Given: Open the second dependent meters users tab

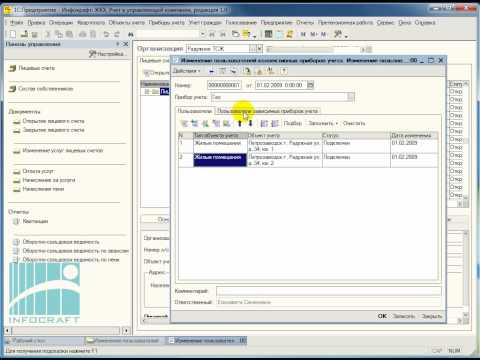Looking at the screenshot, I should click(x=267, y=111).
